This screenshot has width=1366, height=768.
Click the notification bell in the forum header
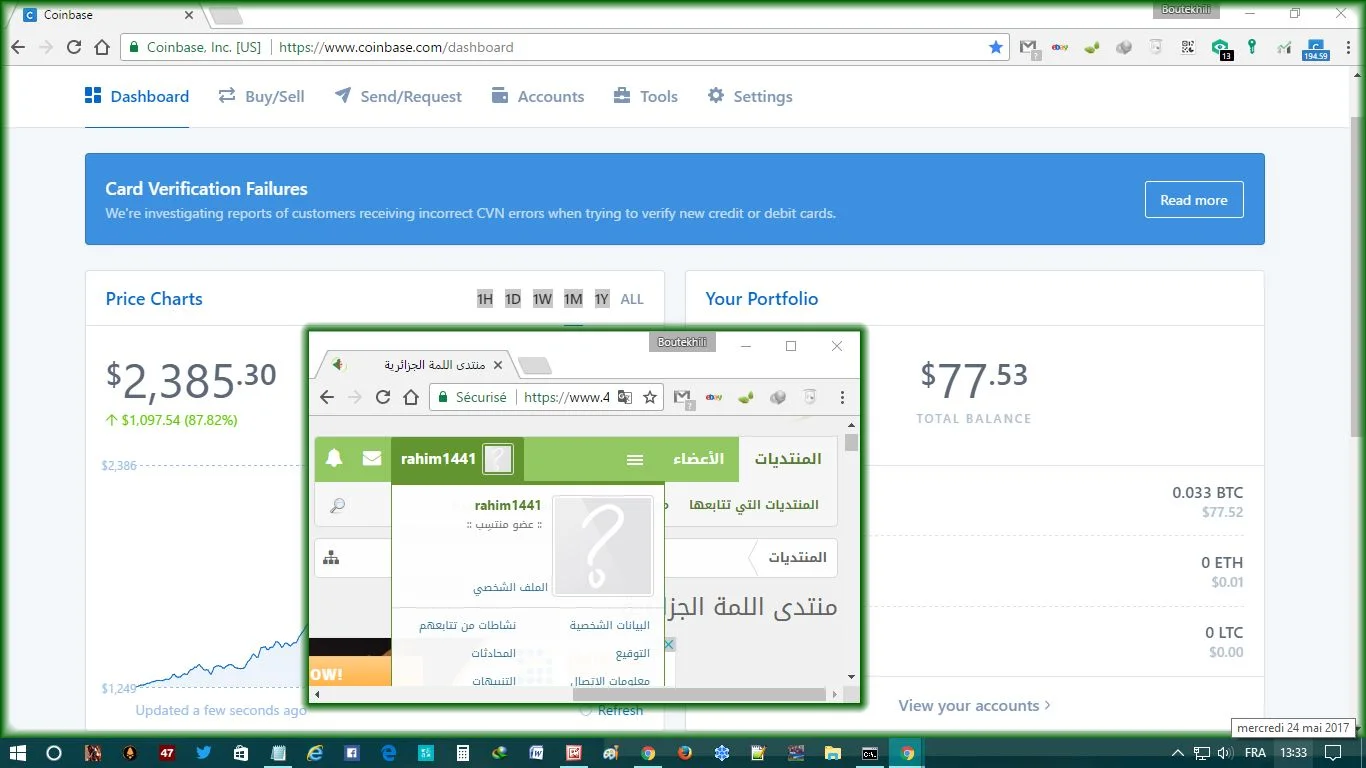334,459
